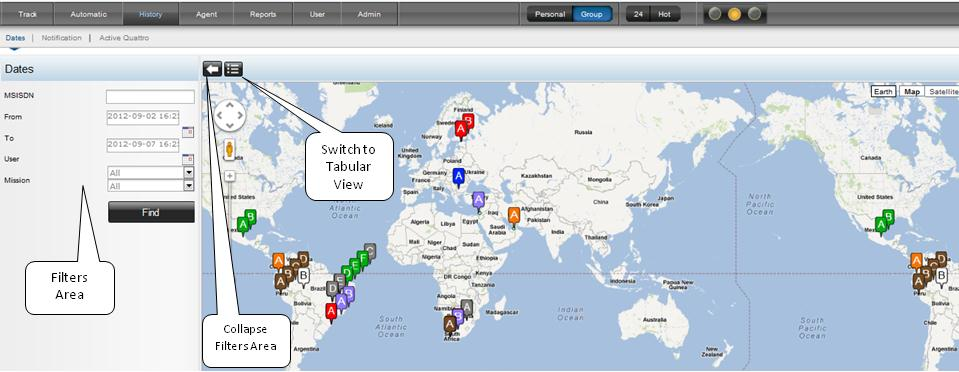The height and width of the screenshot is (372, 959).
Task: Open calendar picker beside To date
Action: pos(188,159)
